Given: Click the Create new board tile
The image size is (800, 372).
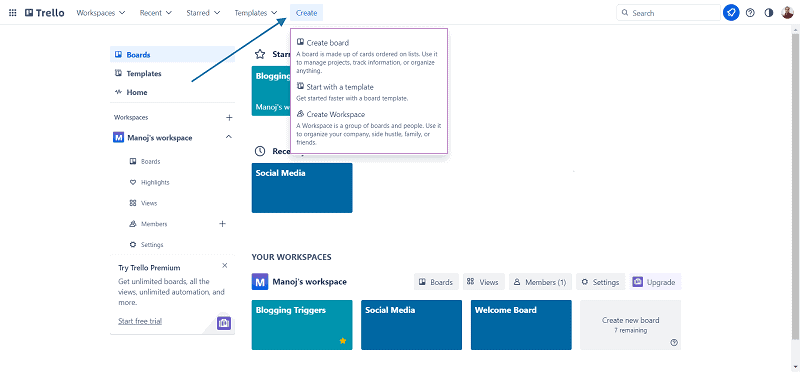Looking at the screenshot, I should [x=631, y=325].
